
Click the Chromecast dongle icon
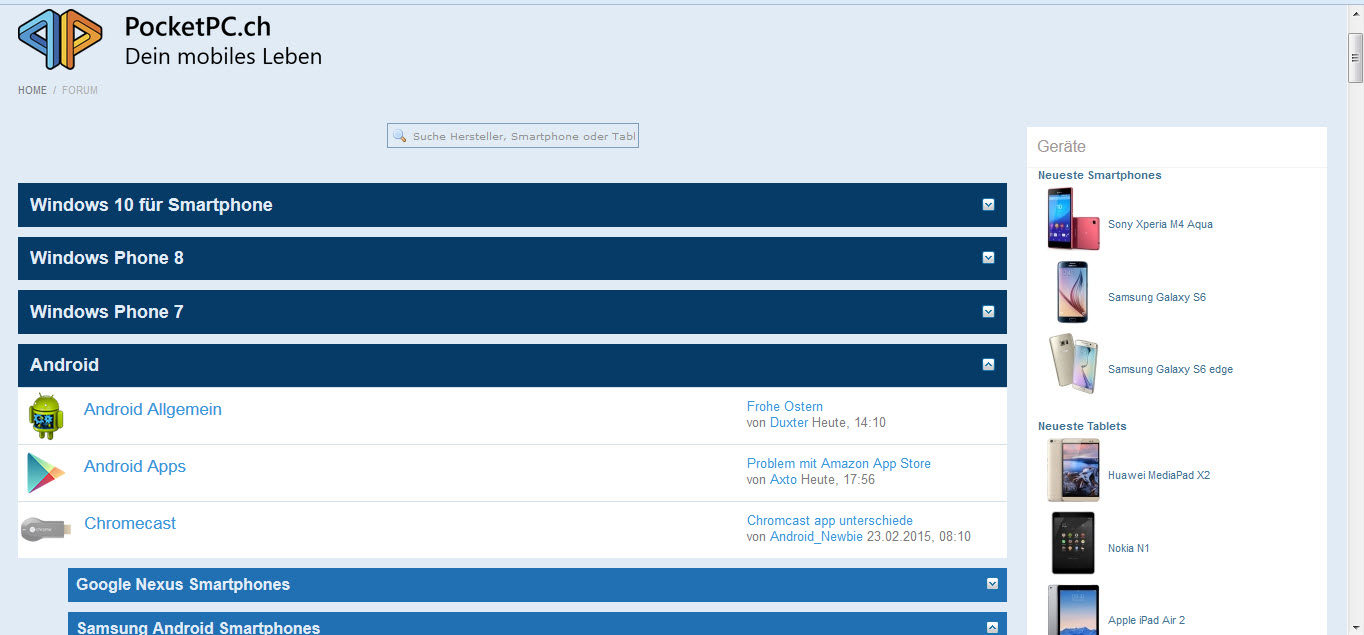tap(46, 530)
